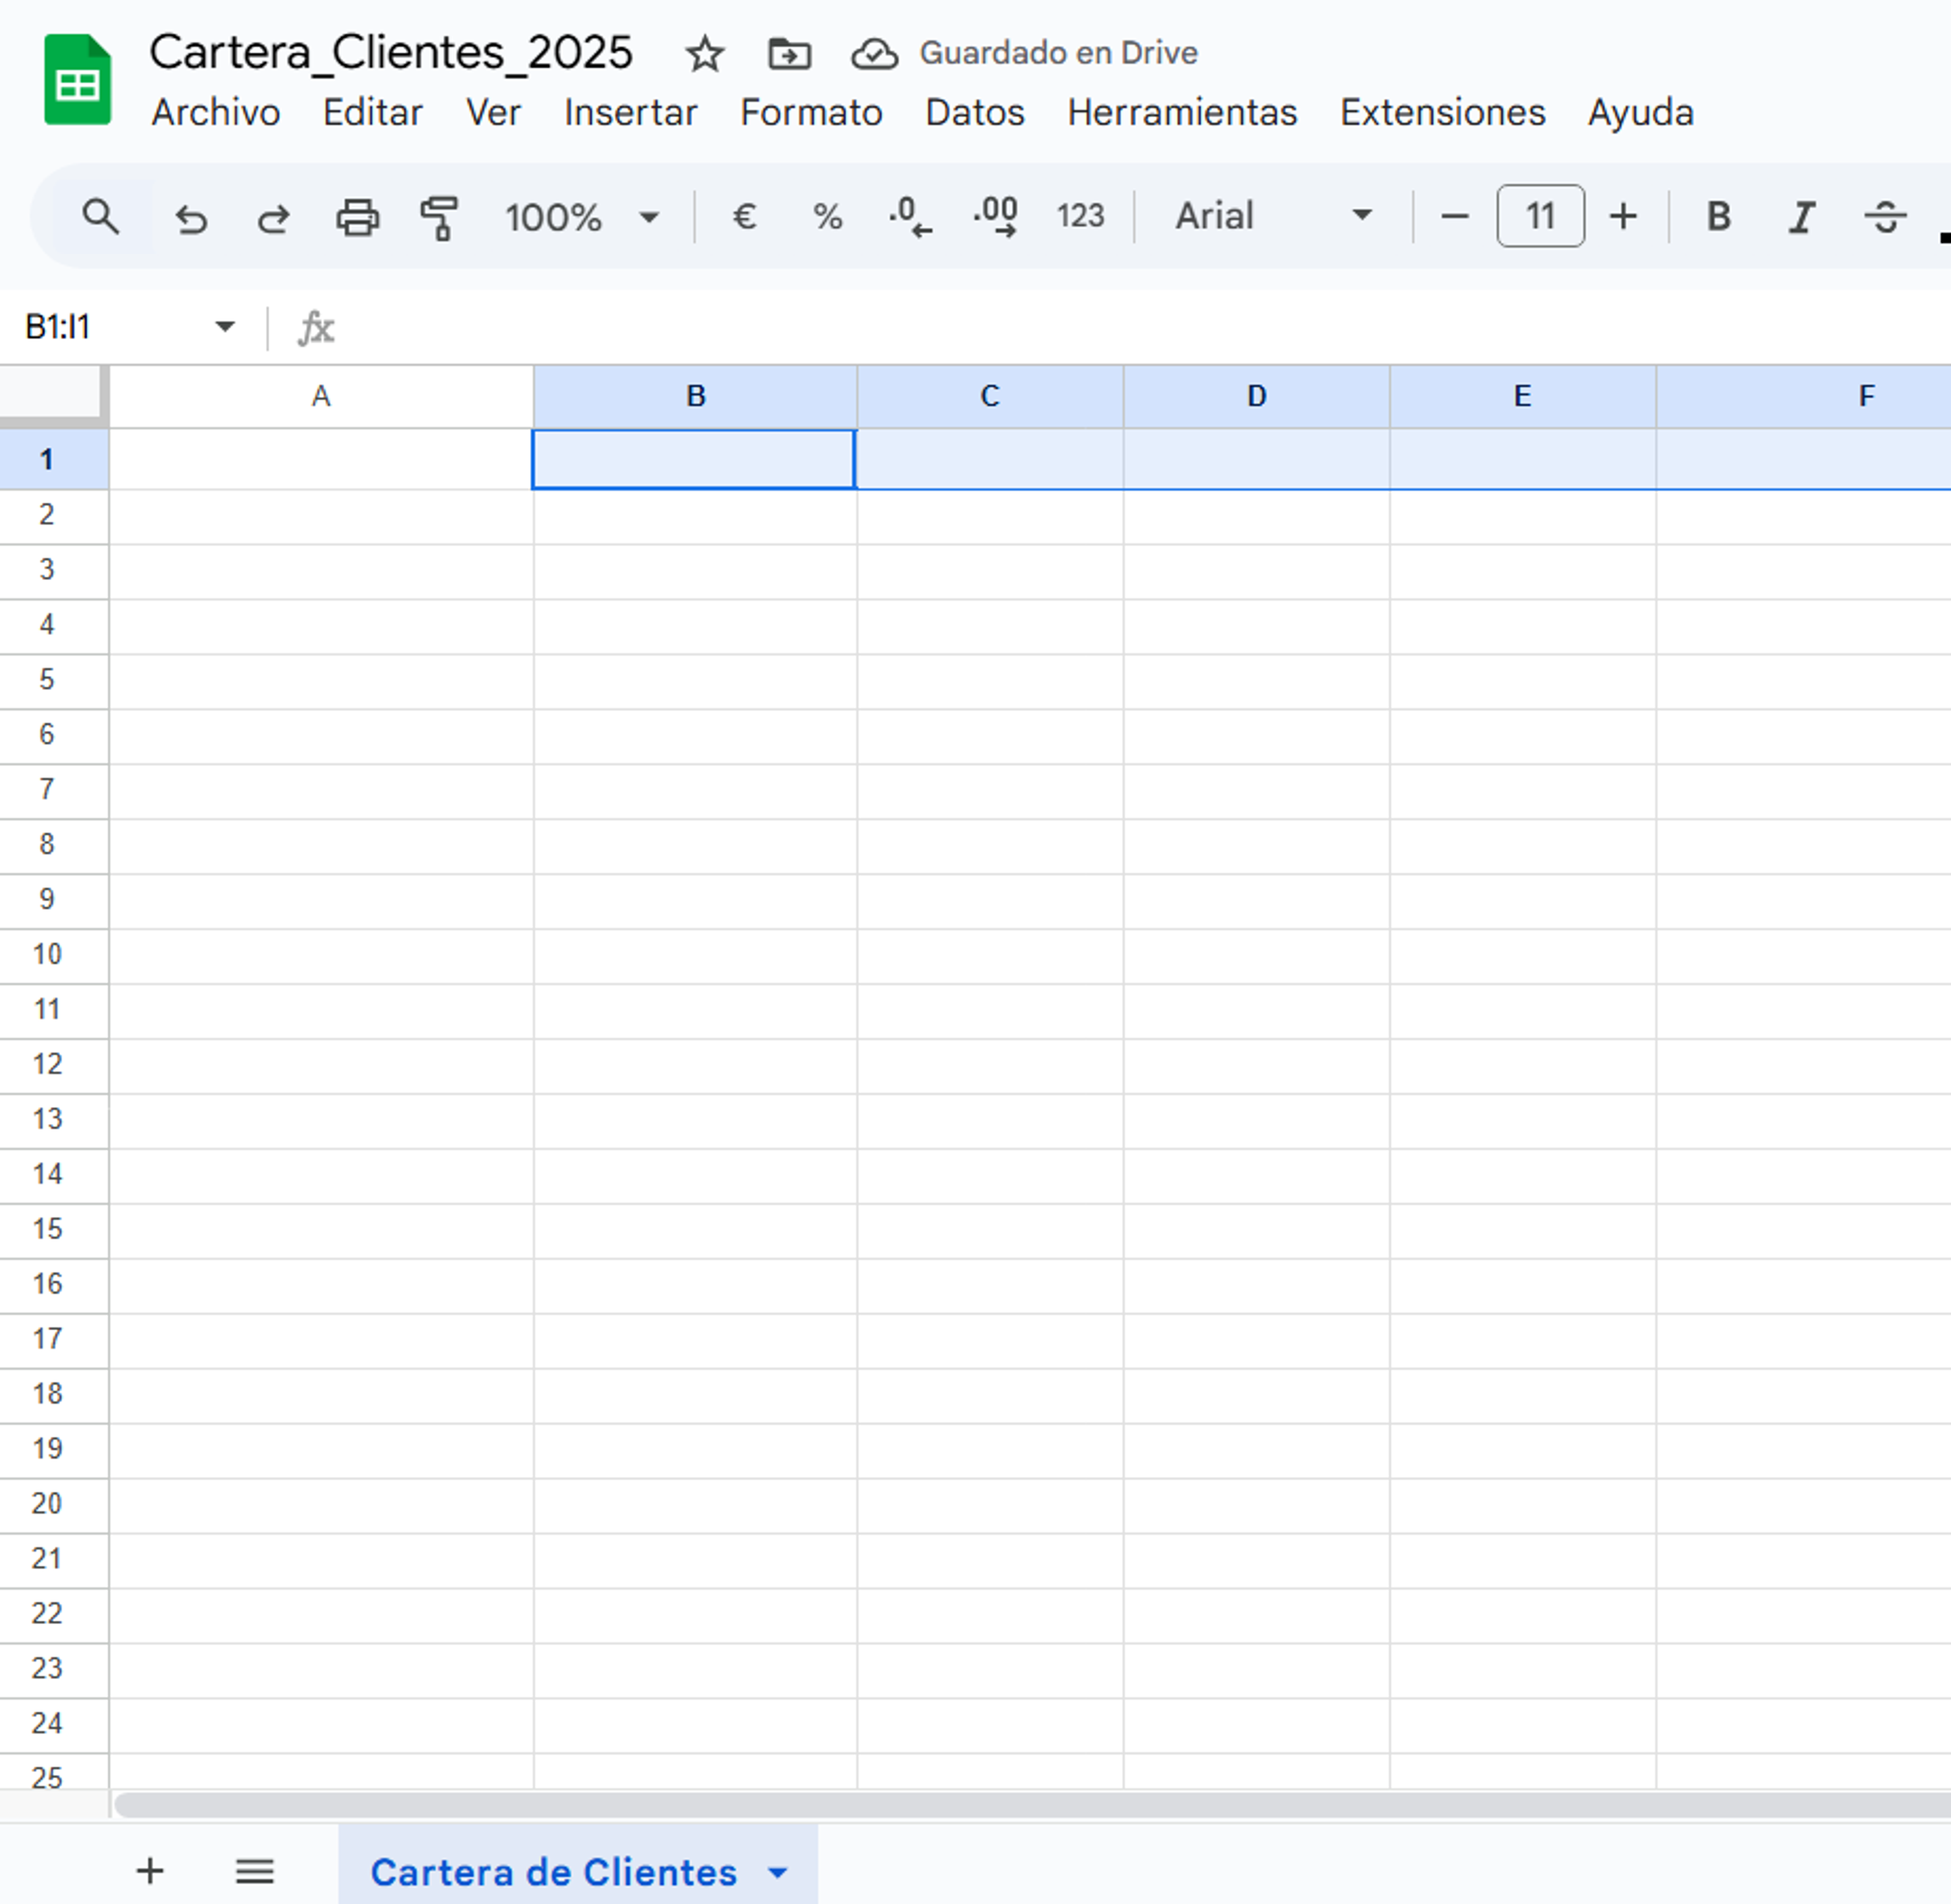Click the font size 11 field

point(1540,216)
